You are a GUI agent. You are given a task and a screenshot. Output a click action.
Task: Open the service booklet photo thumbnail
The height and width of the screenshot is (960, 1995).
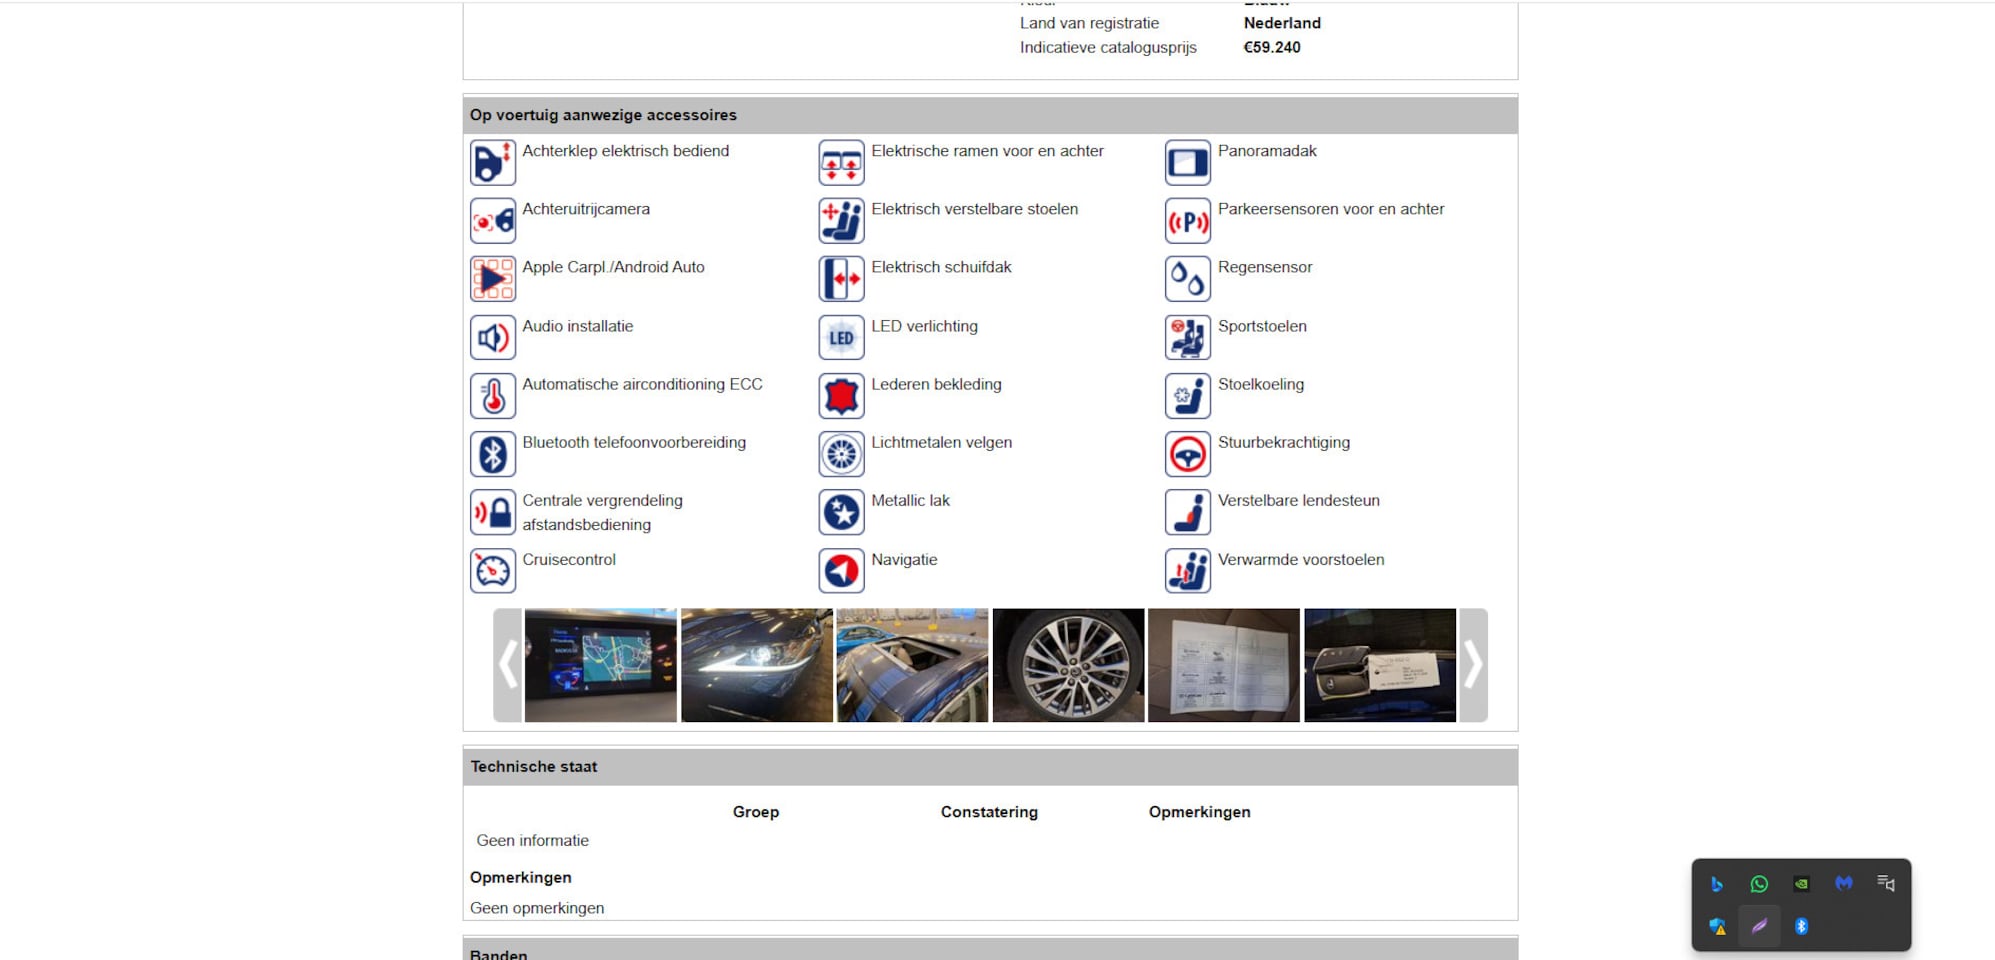coord(1223,665)
